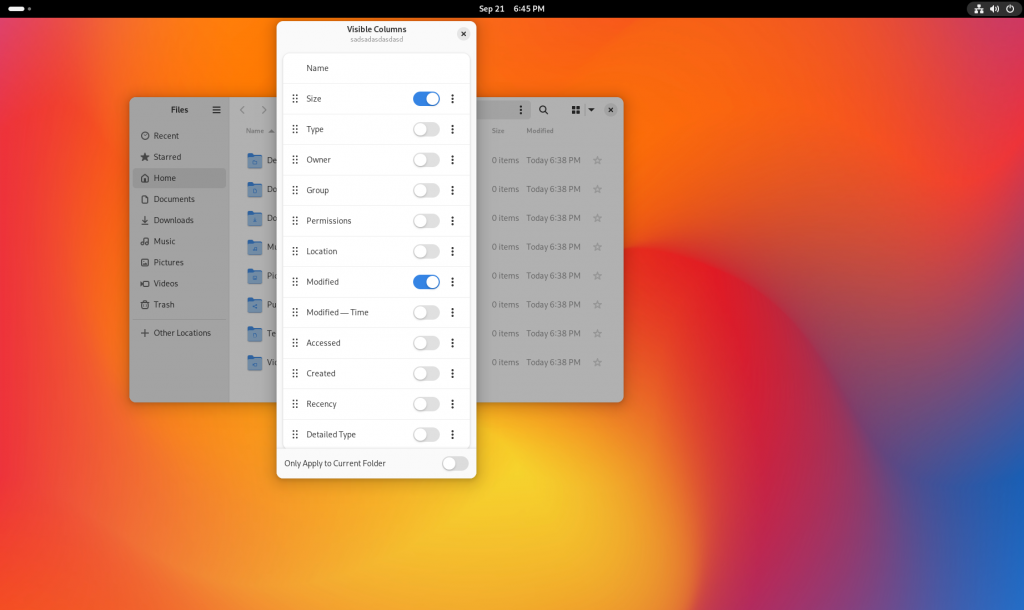Open the calendar by clicking the clock
Viewport: 1024px width, 610px height.
512,8
